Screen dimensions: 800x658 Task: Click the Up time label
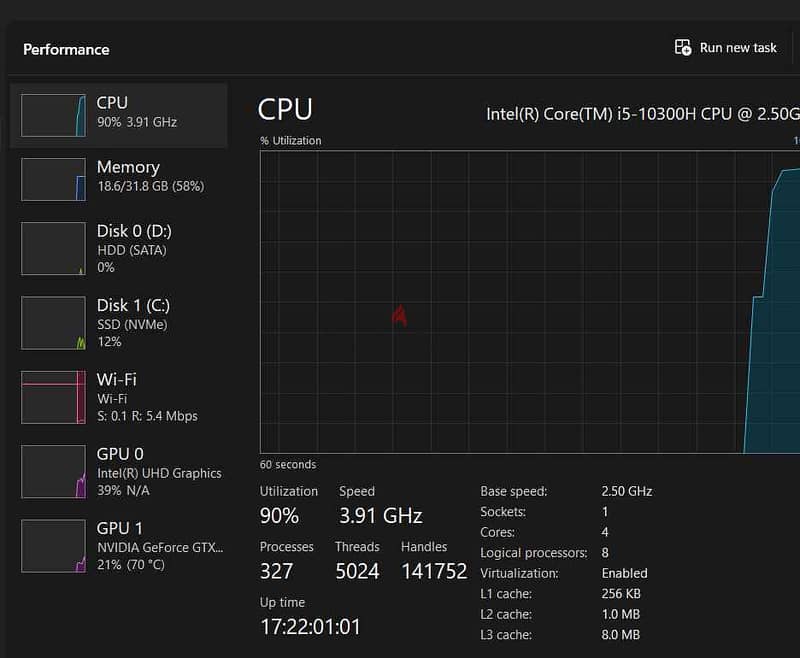(x=282, y=602)
